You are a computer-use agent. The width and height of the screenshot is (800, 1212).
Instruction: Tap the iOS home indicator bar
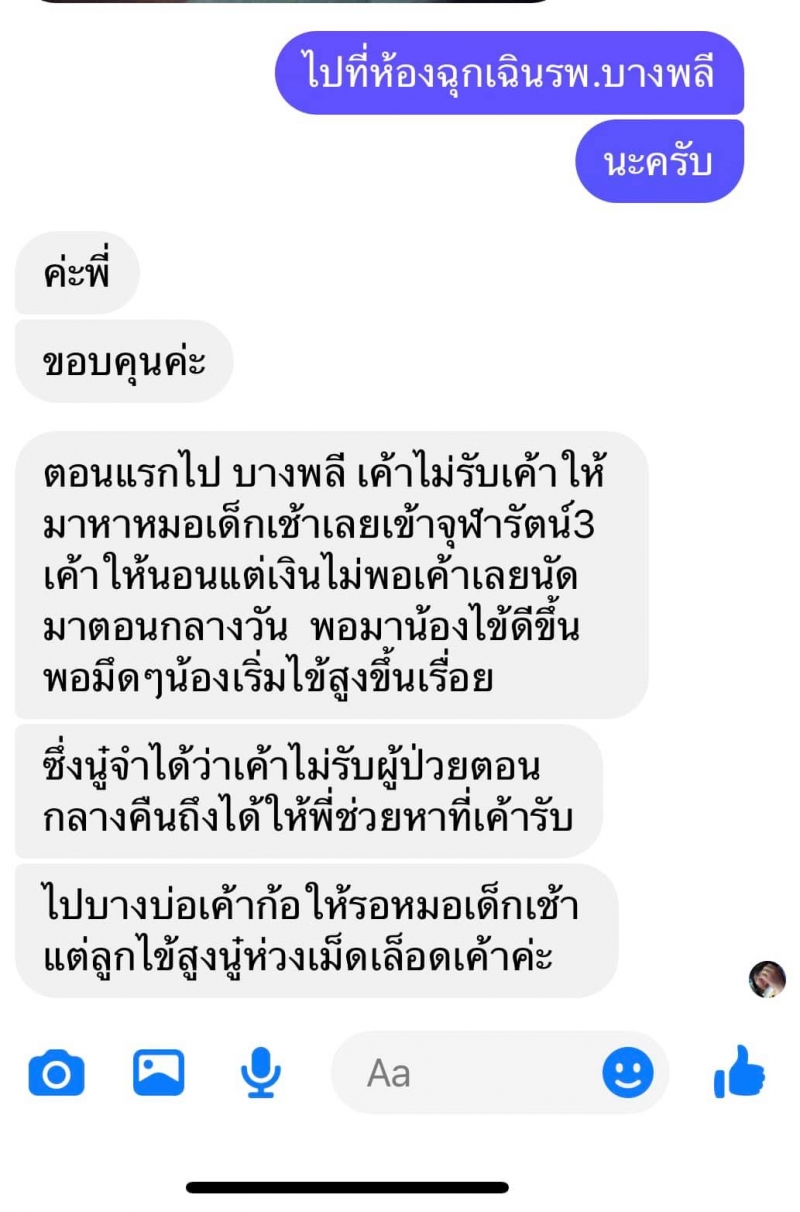[348, 1188]
